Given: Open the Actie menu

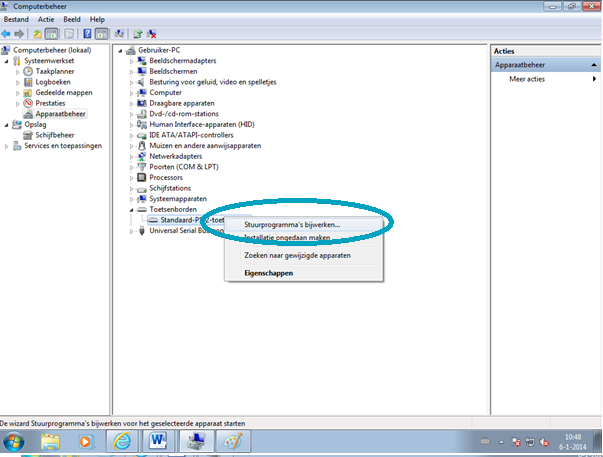Looking at the screenshot, I should (x=46, y=20).
